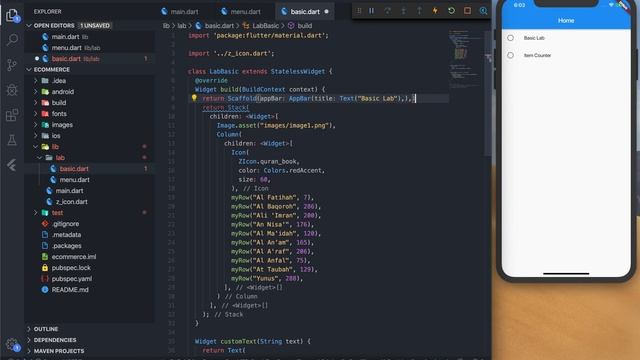Open pubspec.lock file

pyautogui.click(x=71, y=268)
